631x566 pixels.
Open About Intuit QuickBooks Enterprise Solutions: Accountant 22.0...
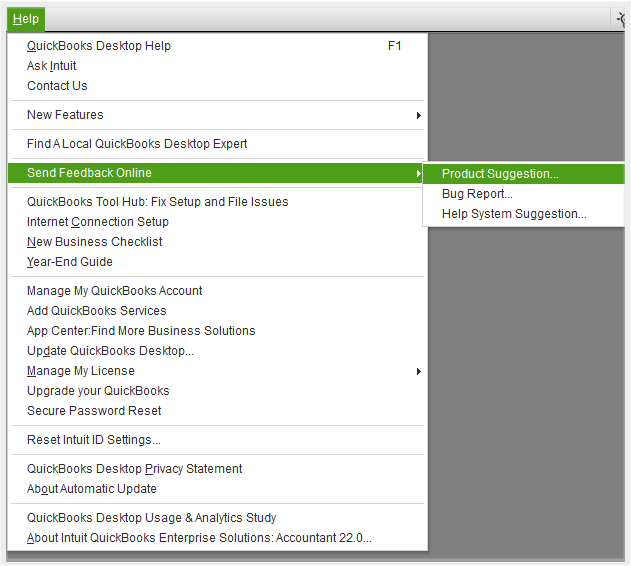click(x=217, y=538)
